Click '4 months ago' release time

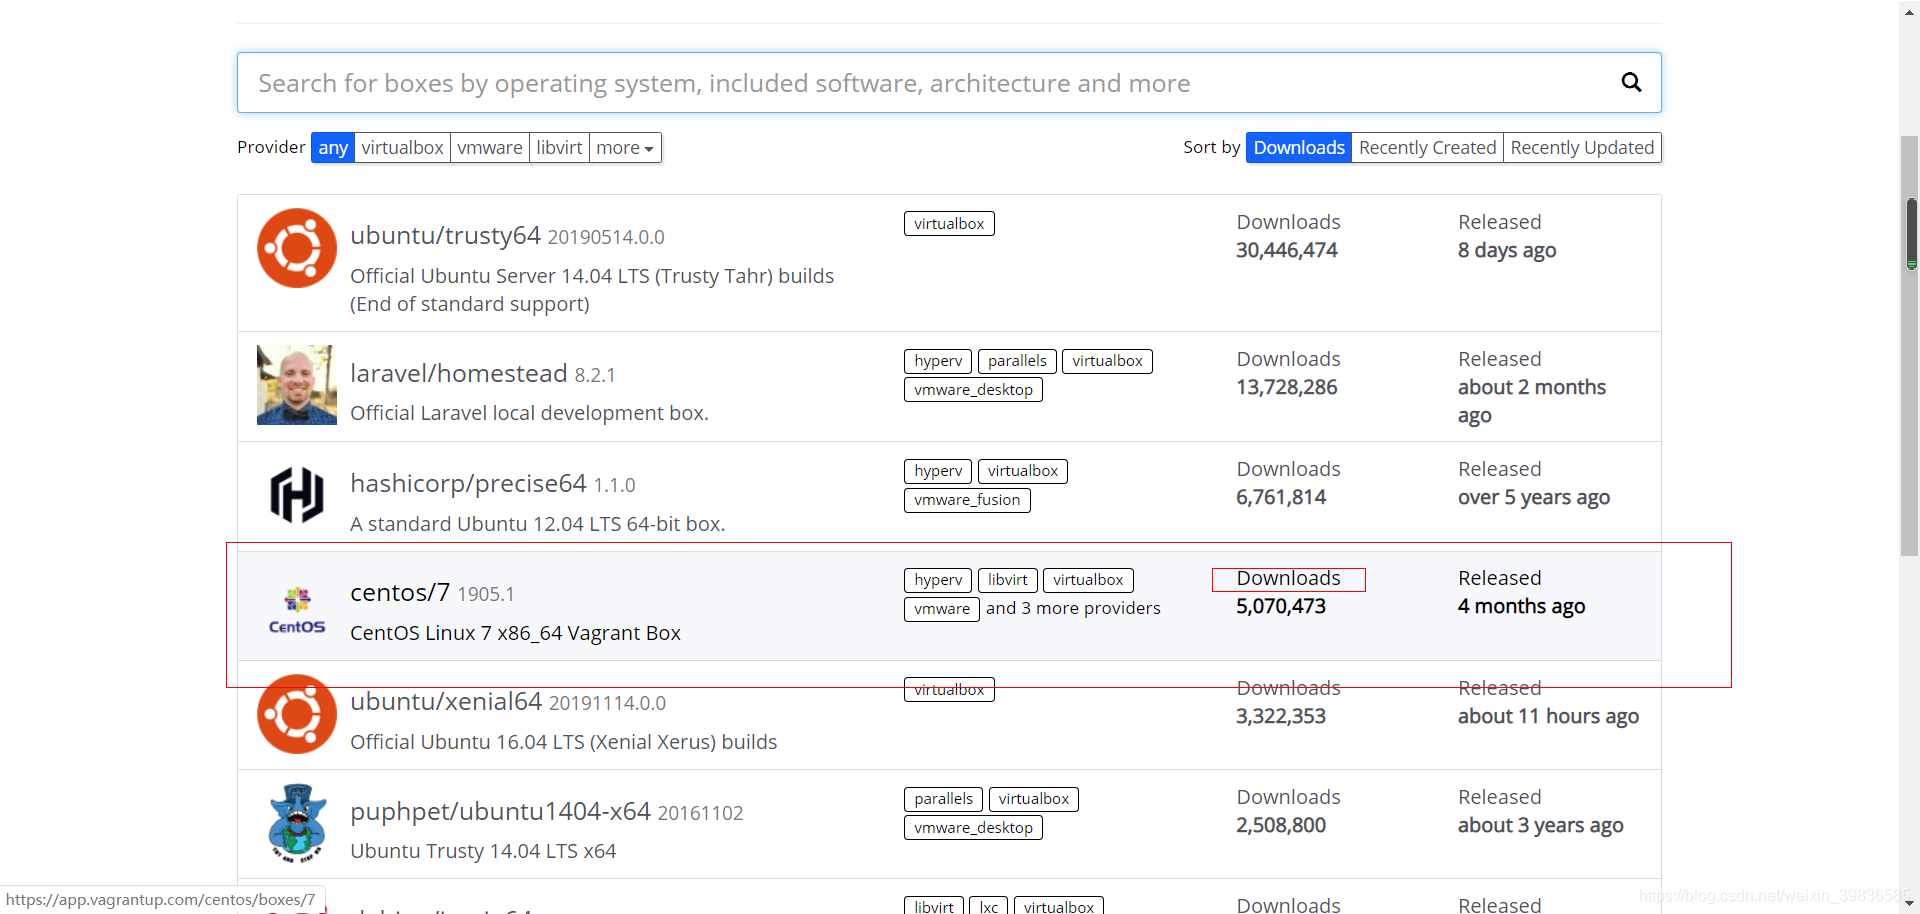pos(1522,606)
